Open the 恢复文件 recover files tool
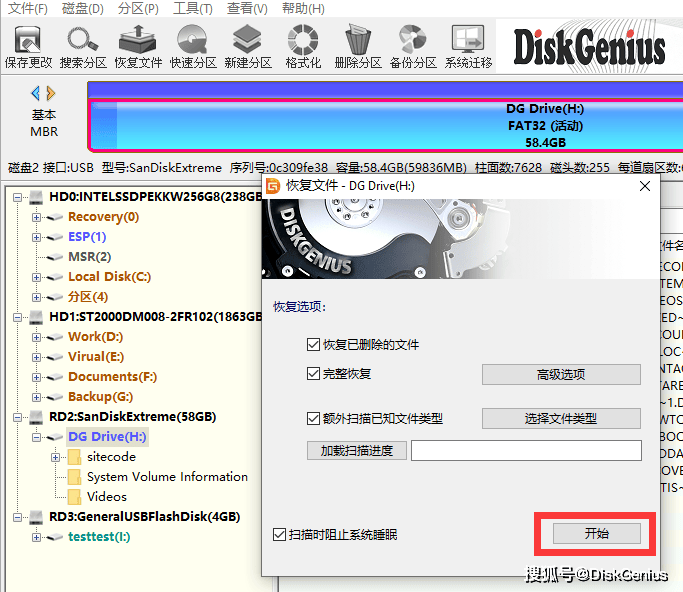Image resolution: width=683 pixels, height=592 pixels. click(x=137, y=46)
